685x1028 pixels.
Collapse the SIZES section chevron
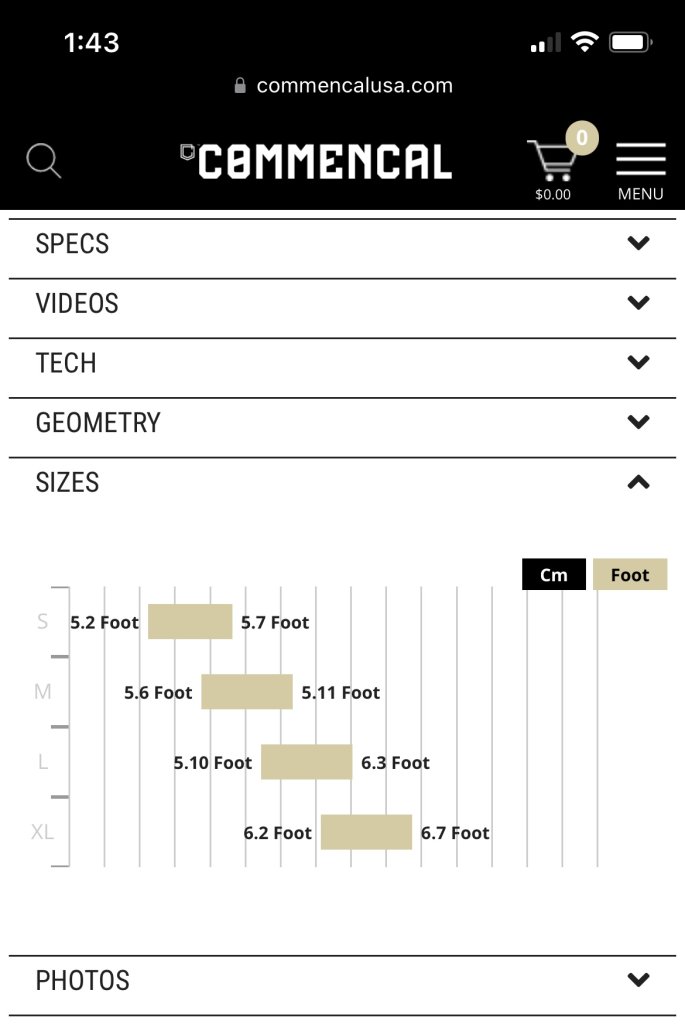click(x=638, y=483)
